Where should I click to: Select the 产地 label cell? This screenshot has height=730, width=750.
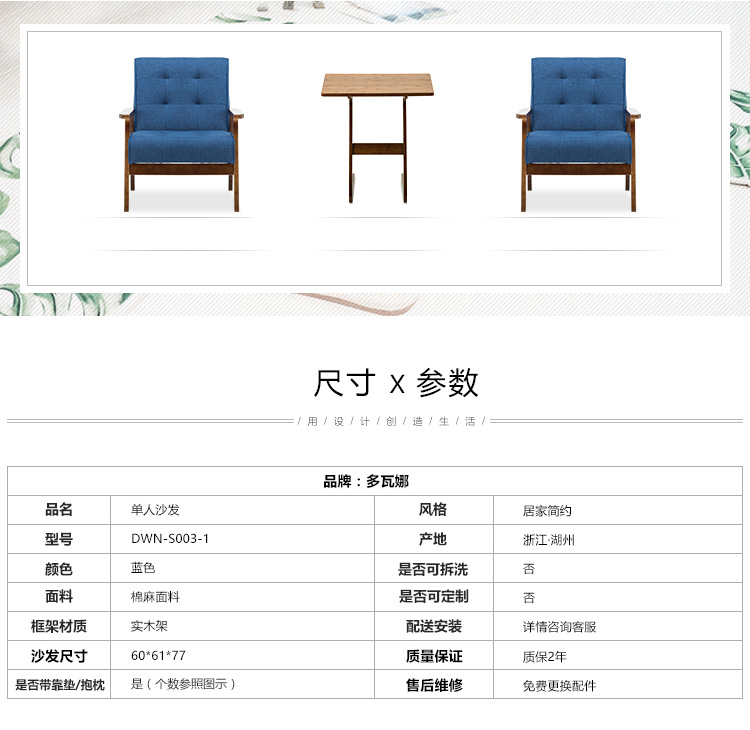click(433, 539)
